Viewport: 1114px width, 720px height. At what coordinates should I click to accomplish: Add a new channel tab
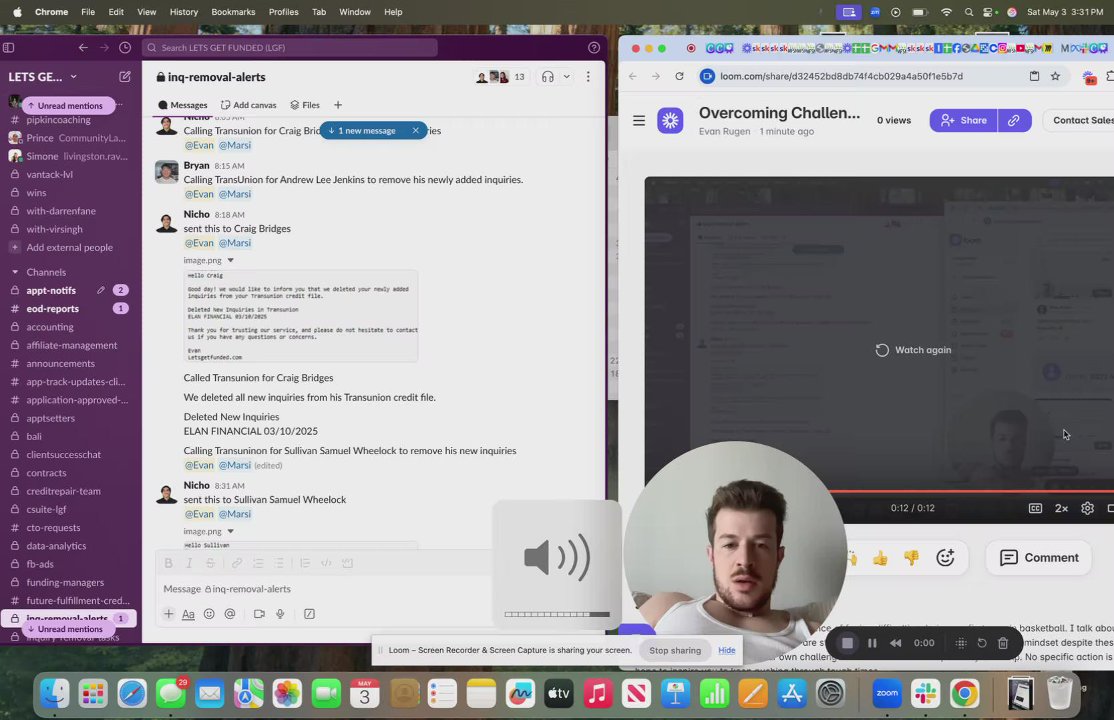coord(338,105)
